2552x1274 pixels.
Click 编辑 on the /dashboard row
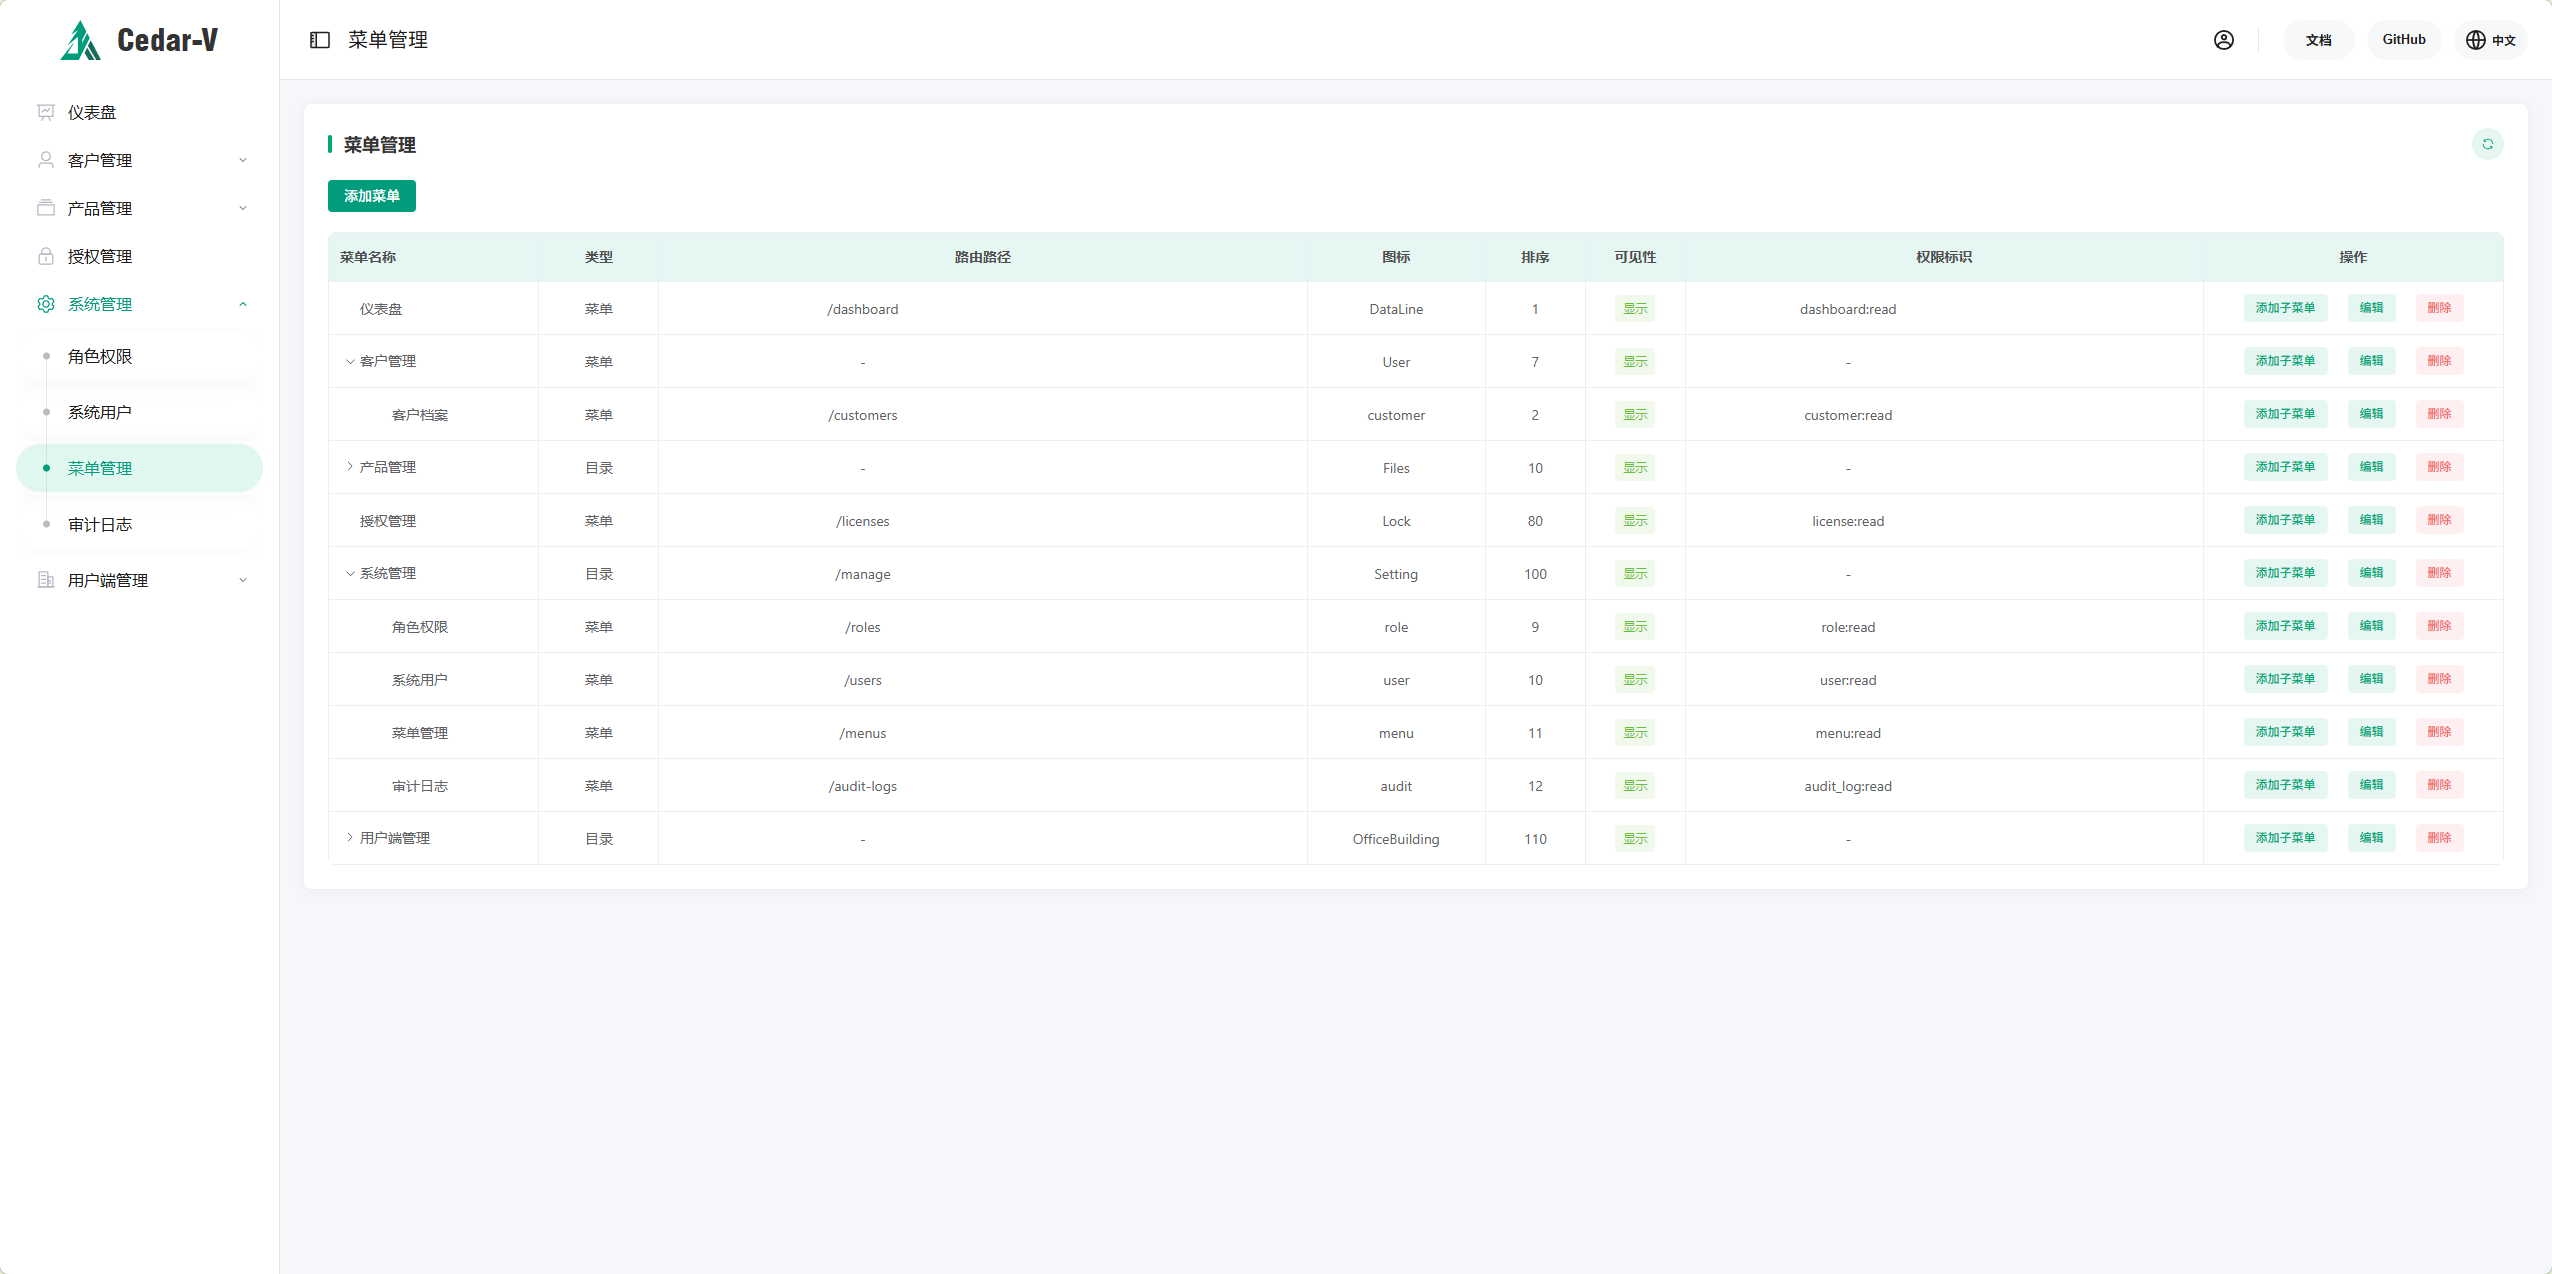(2371, 308)
